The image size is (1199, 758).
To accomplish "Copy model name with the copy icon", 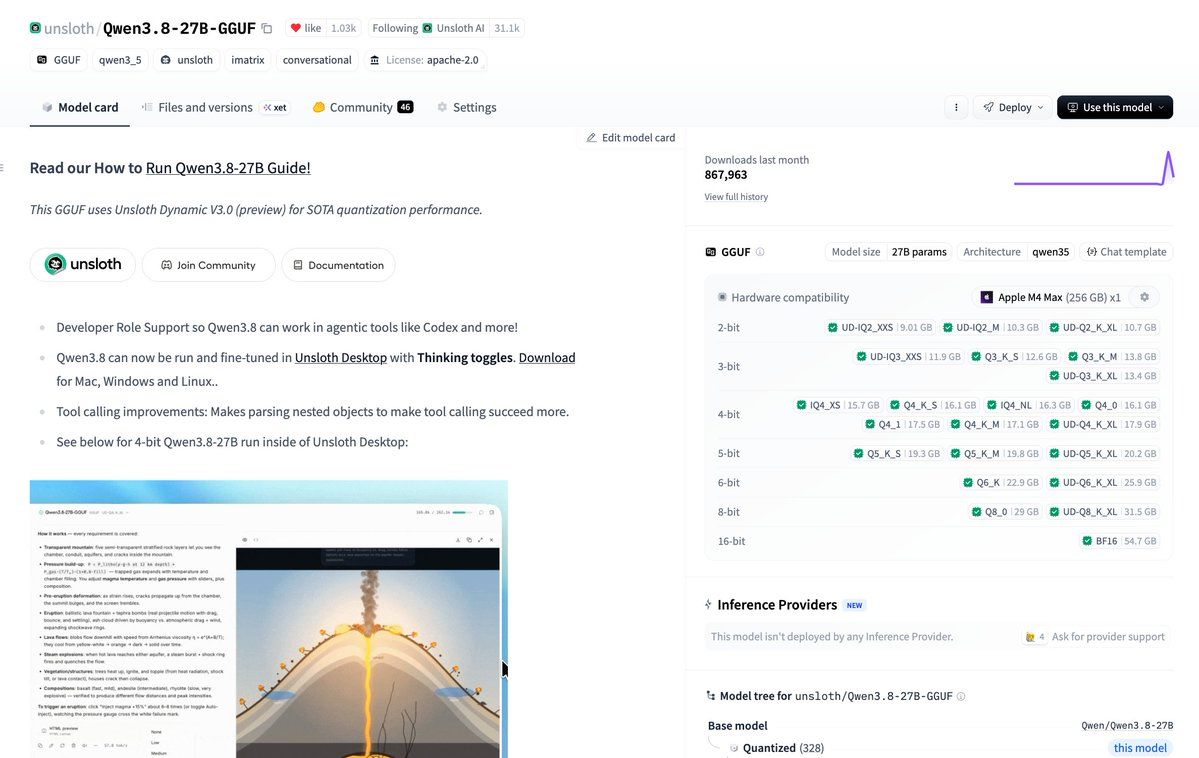I will [x=267, y=28].
